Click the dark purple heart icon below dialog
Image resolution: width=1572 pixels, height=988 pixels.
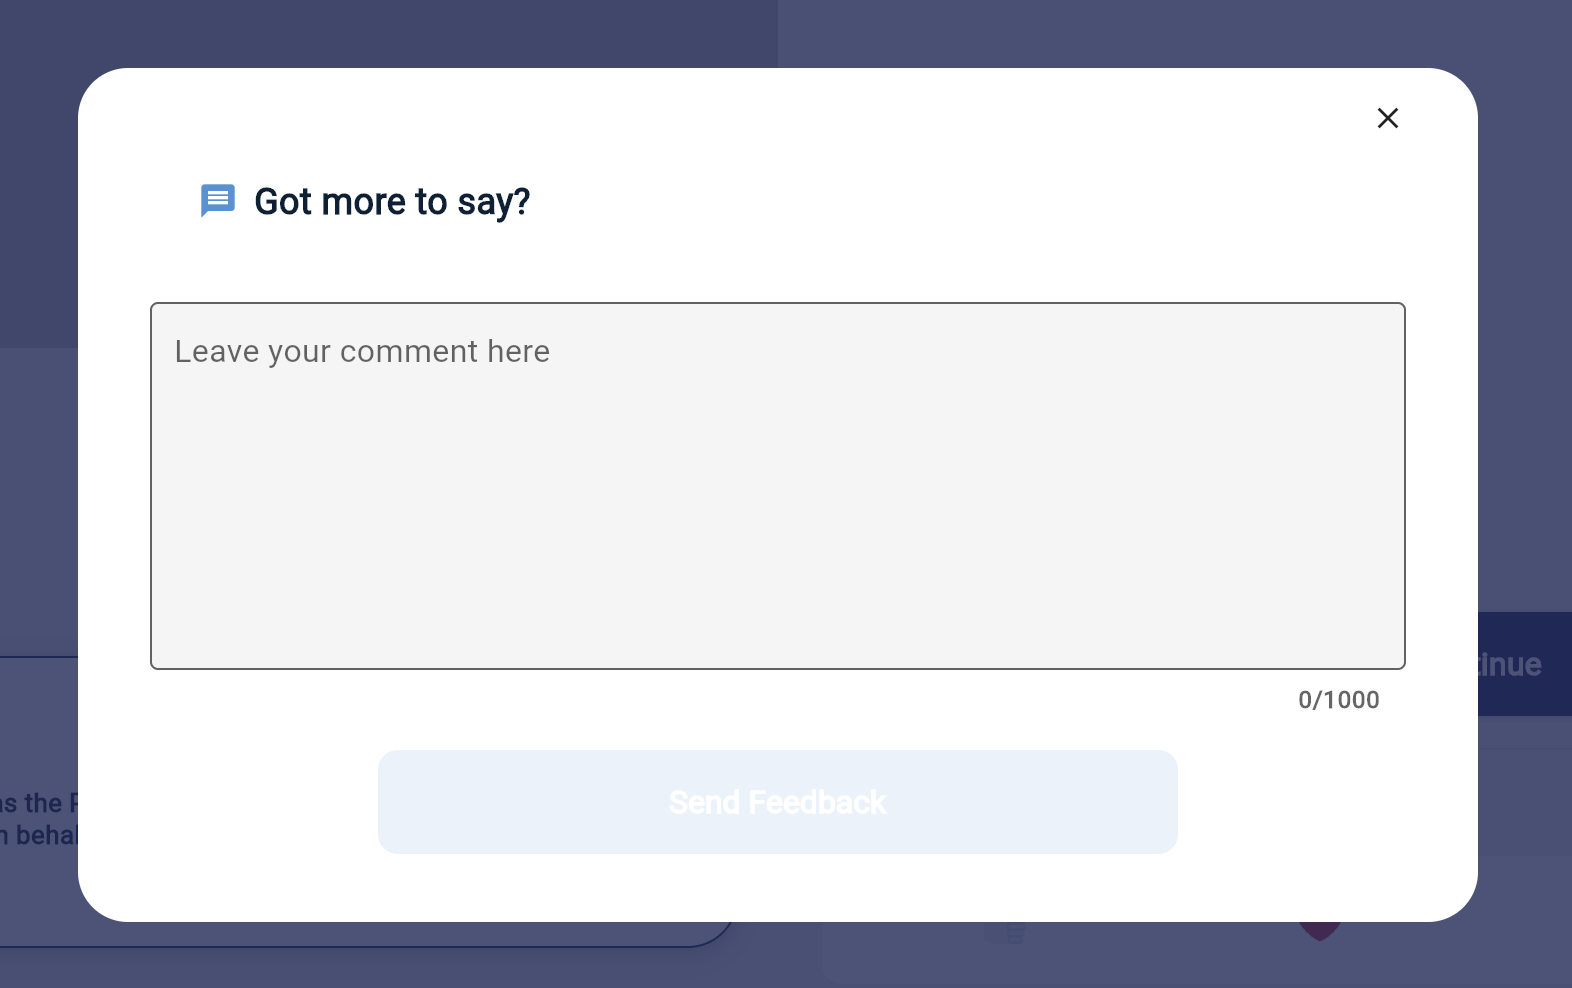click(1319, 932)
